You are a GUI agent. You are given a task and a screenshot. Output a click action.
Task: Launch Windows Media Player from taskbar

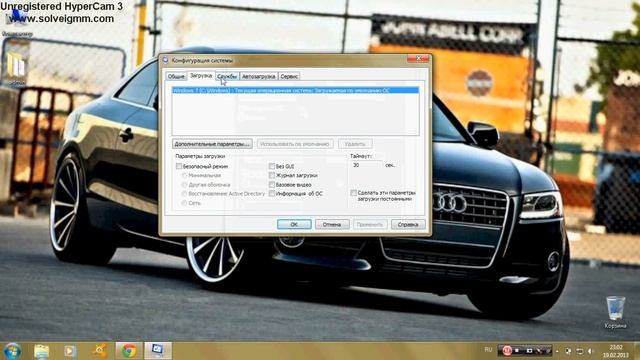click(x=70, y=351)
